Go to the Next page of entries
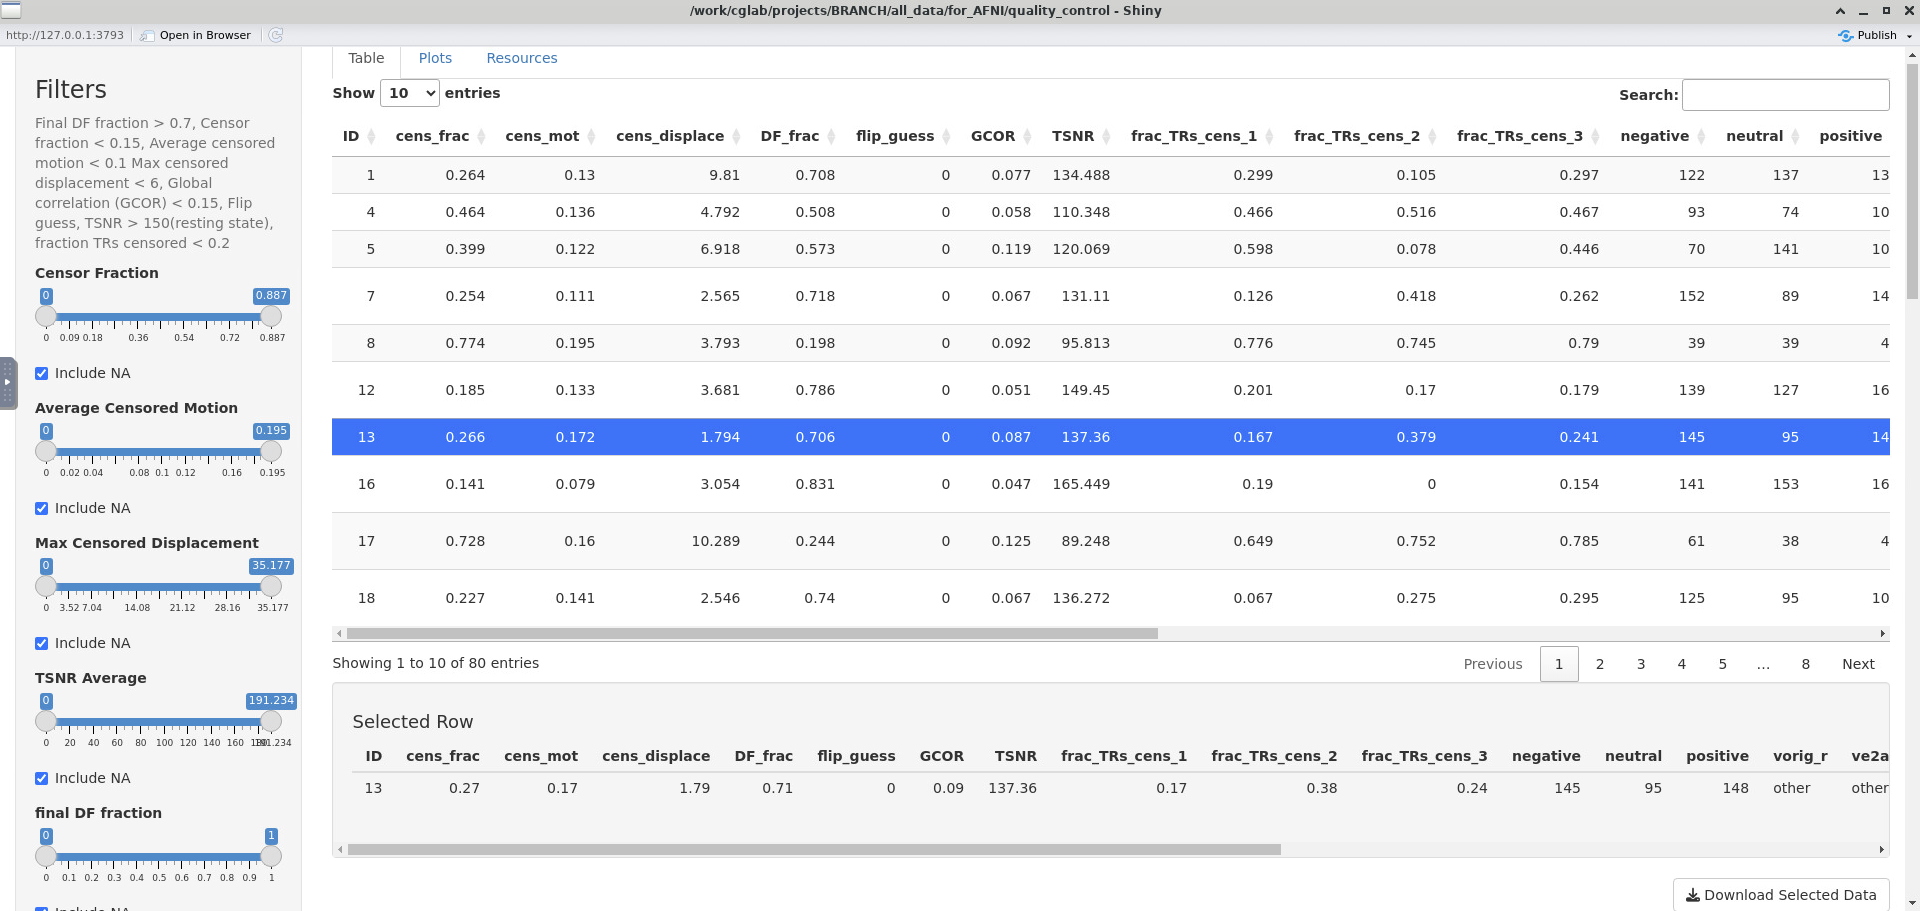The height and width of the screenshot is (911, 1920). [x=1858, y=664]
